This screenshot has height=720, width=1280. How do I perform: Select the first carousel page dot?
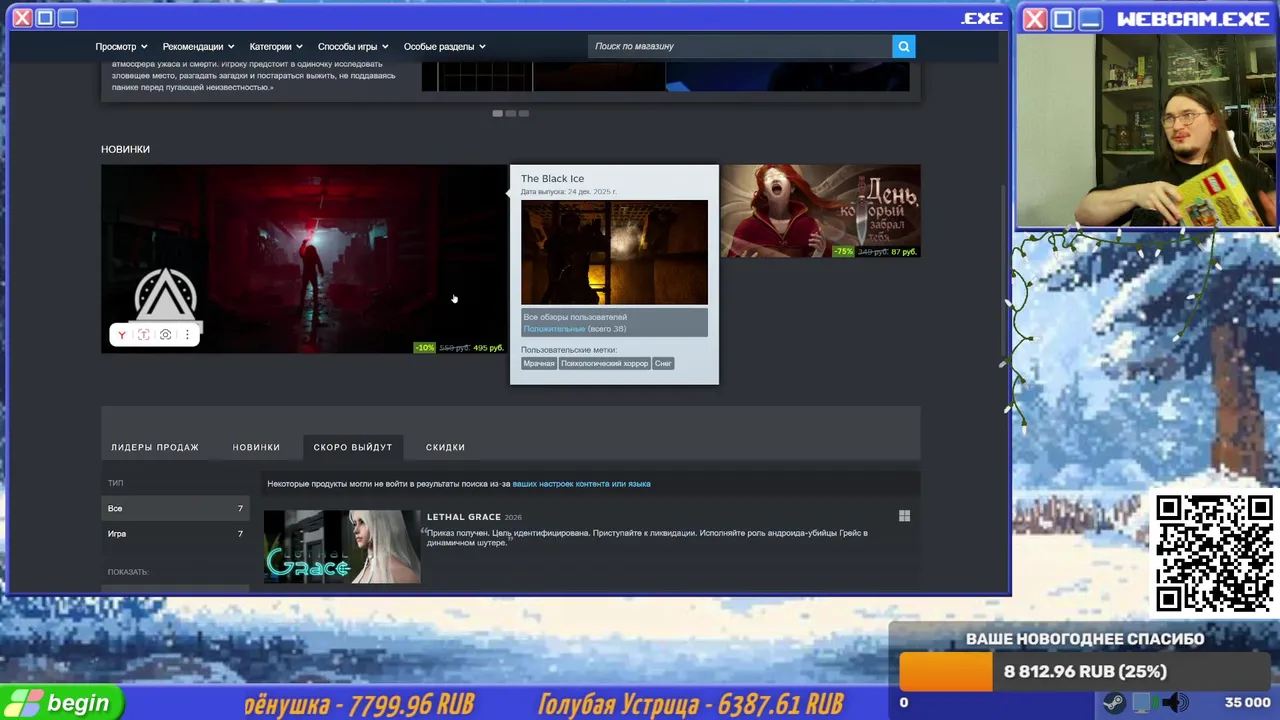[497, 113]
